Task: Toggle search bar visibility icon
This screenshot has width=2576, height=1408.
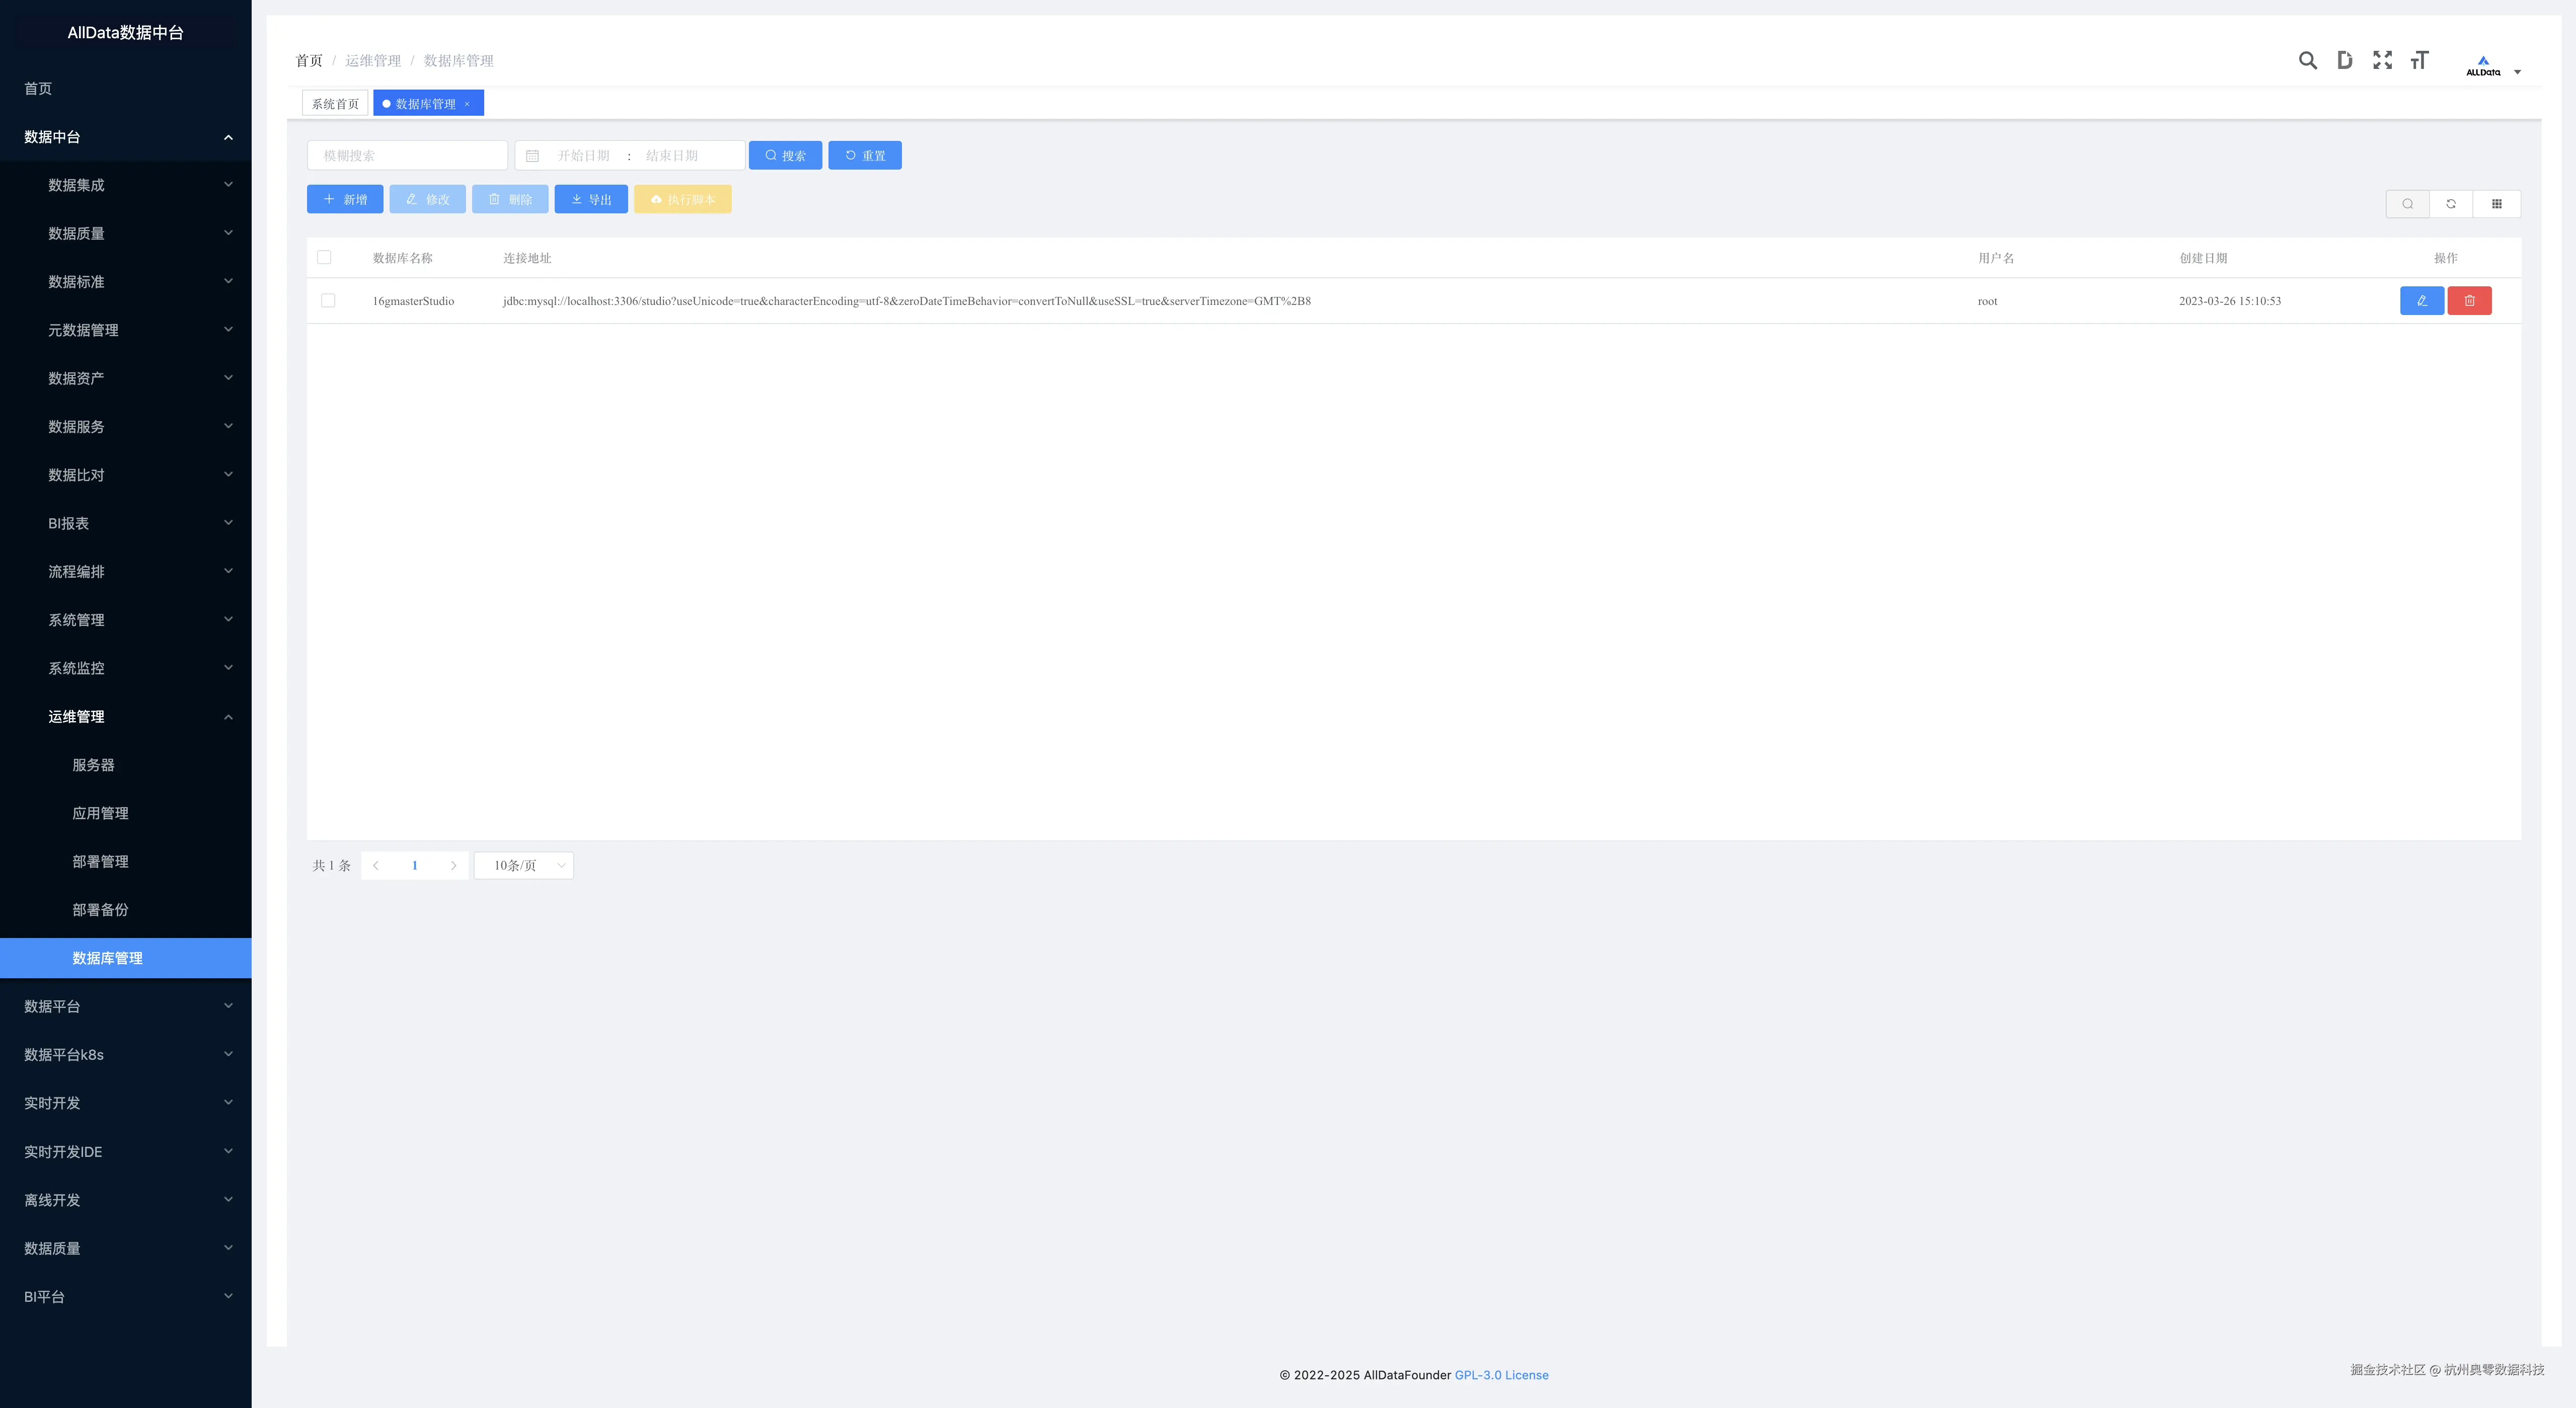Action: click(x=2408, y=204)
